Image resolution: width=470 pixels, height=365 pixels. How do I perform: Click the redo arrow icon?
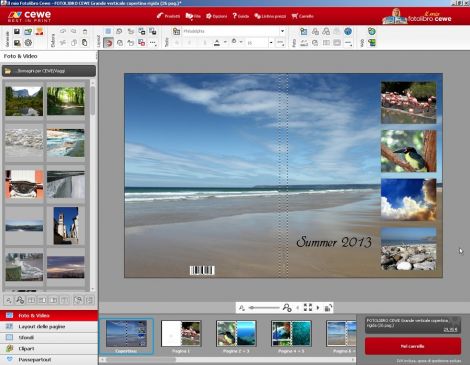point(74,31)
